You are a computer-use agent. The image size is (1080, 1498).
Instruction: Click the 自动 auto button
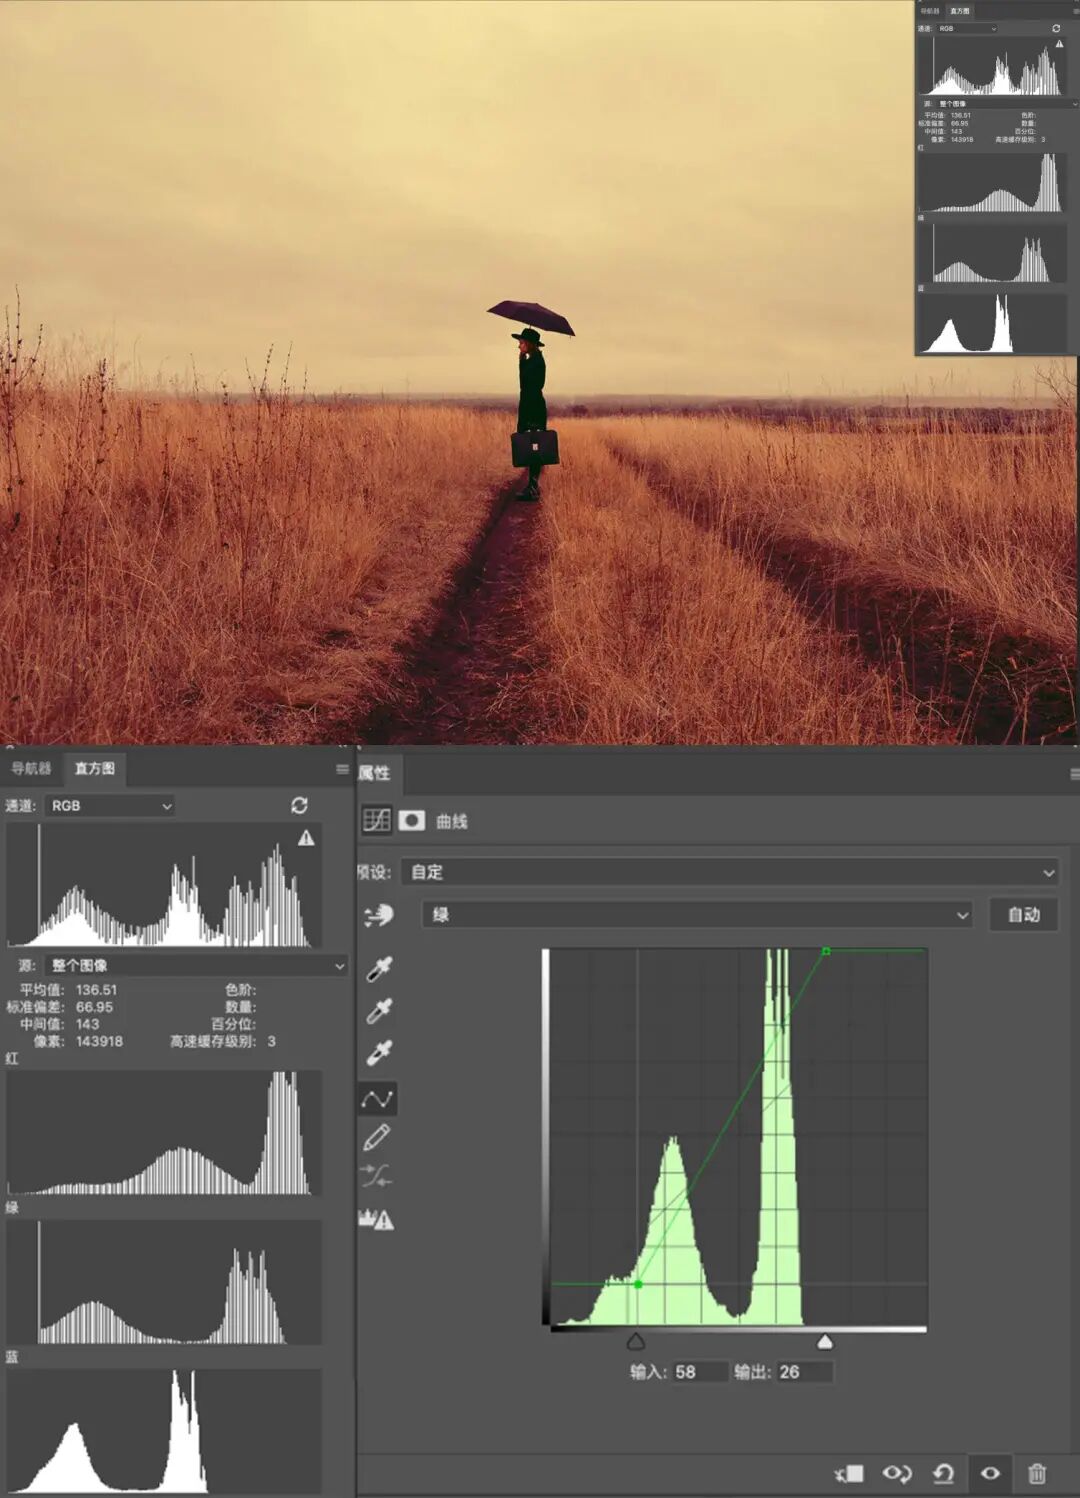click(1024, 914)
